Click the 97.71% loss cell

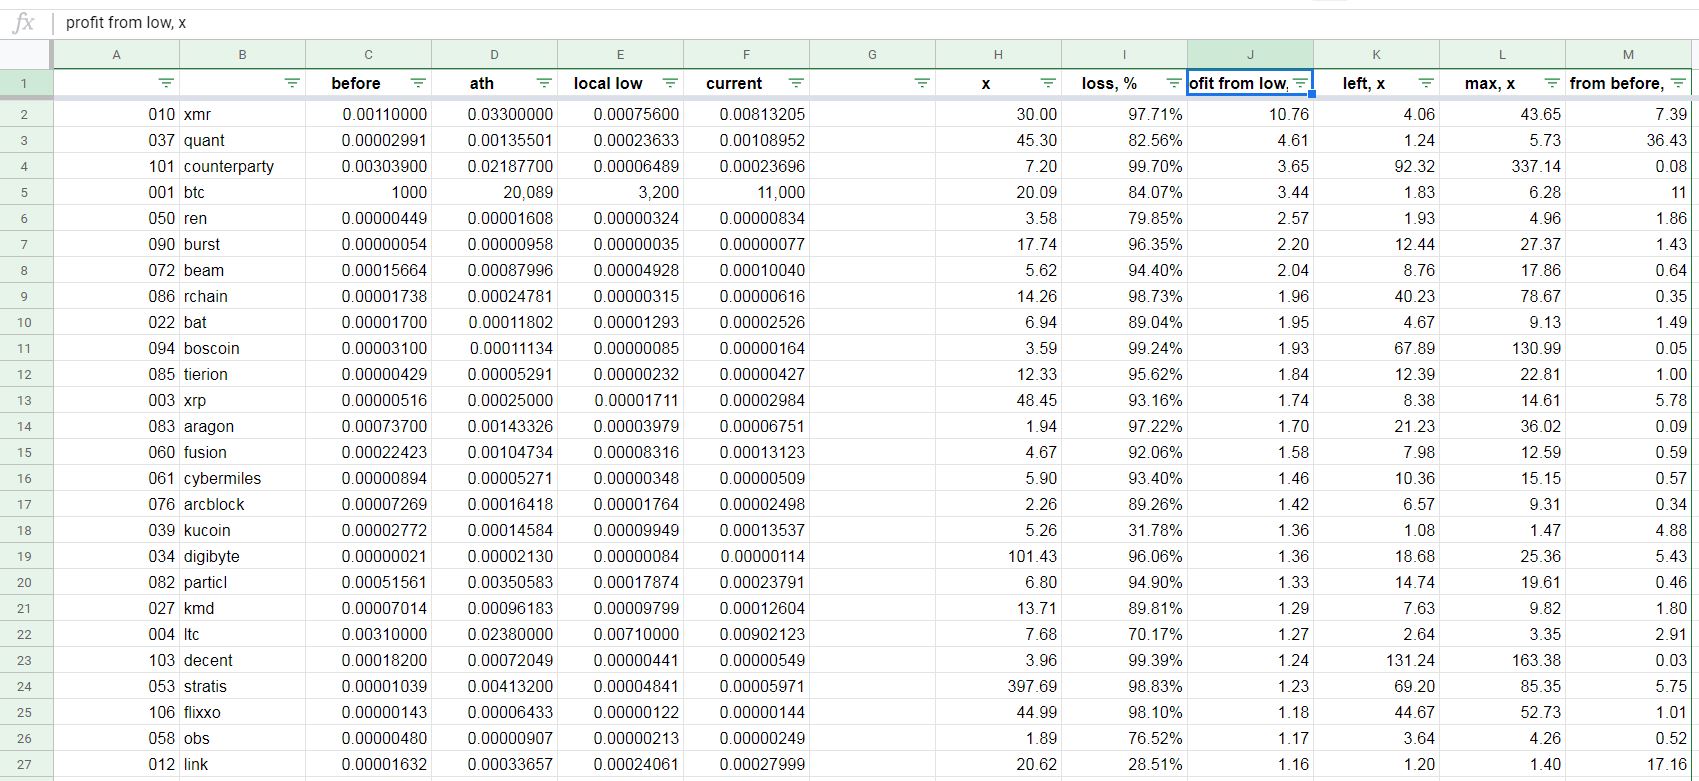point(1124,114)
